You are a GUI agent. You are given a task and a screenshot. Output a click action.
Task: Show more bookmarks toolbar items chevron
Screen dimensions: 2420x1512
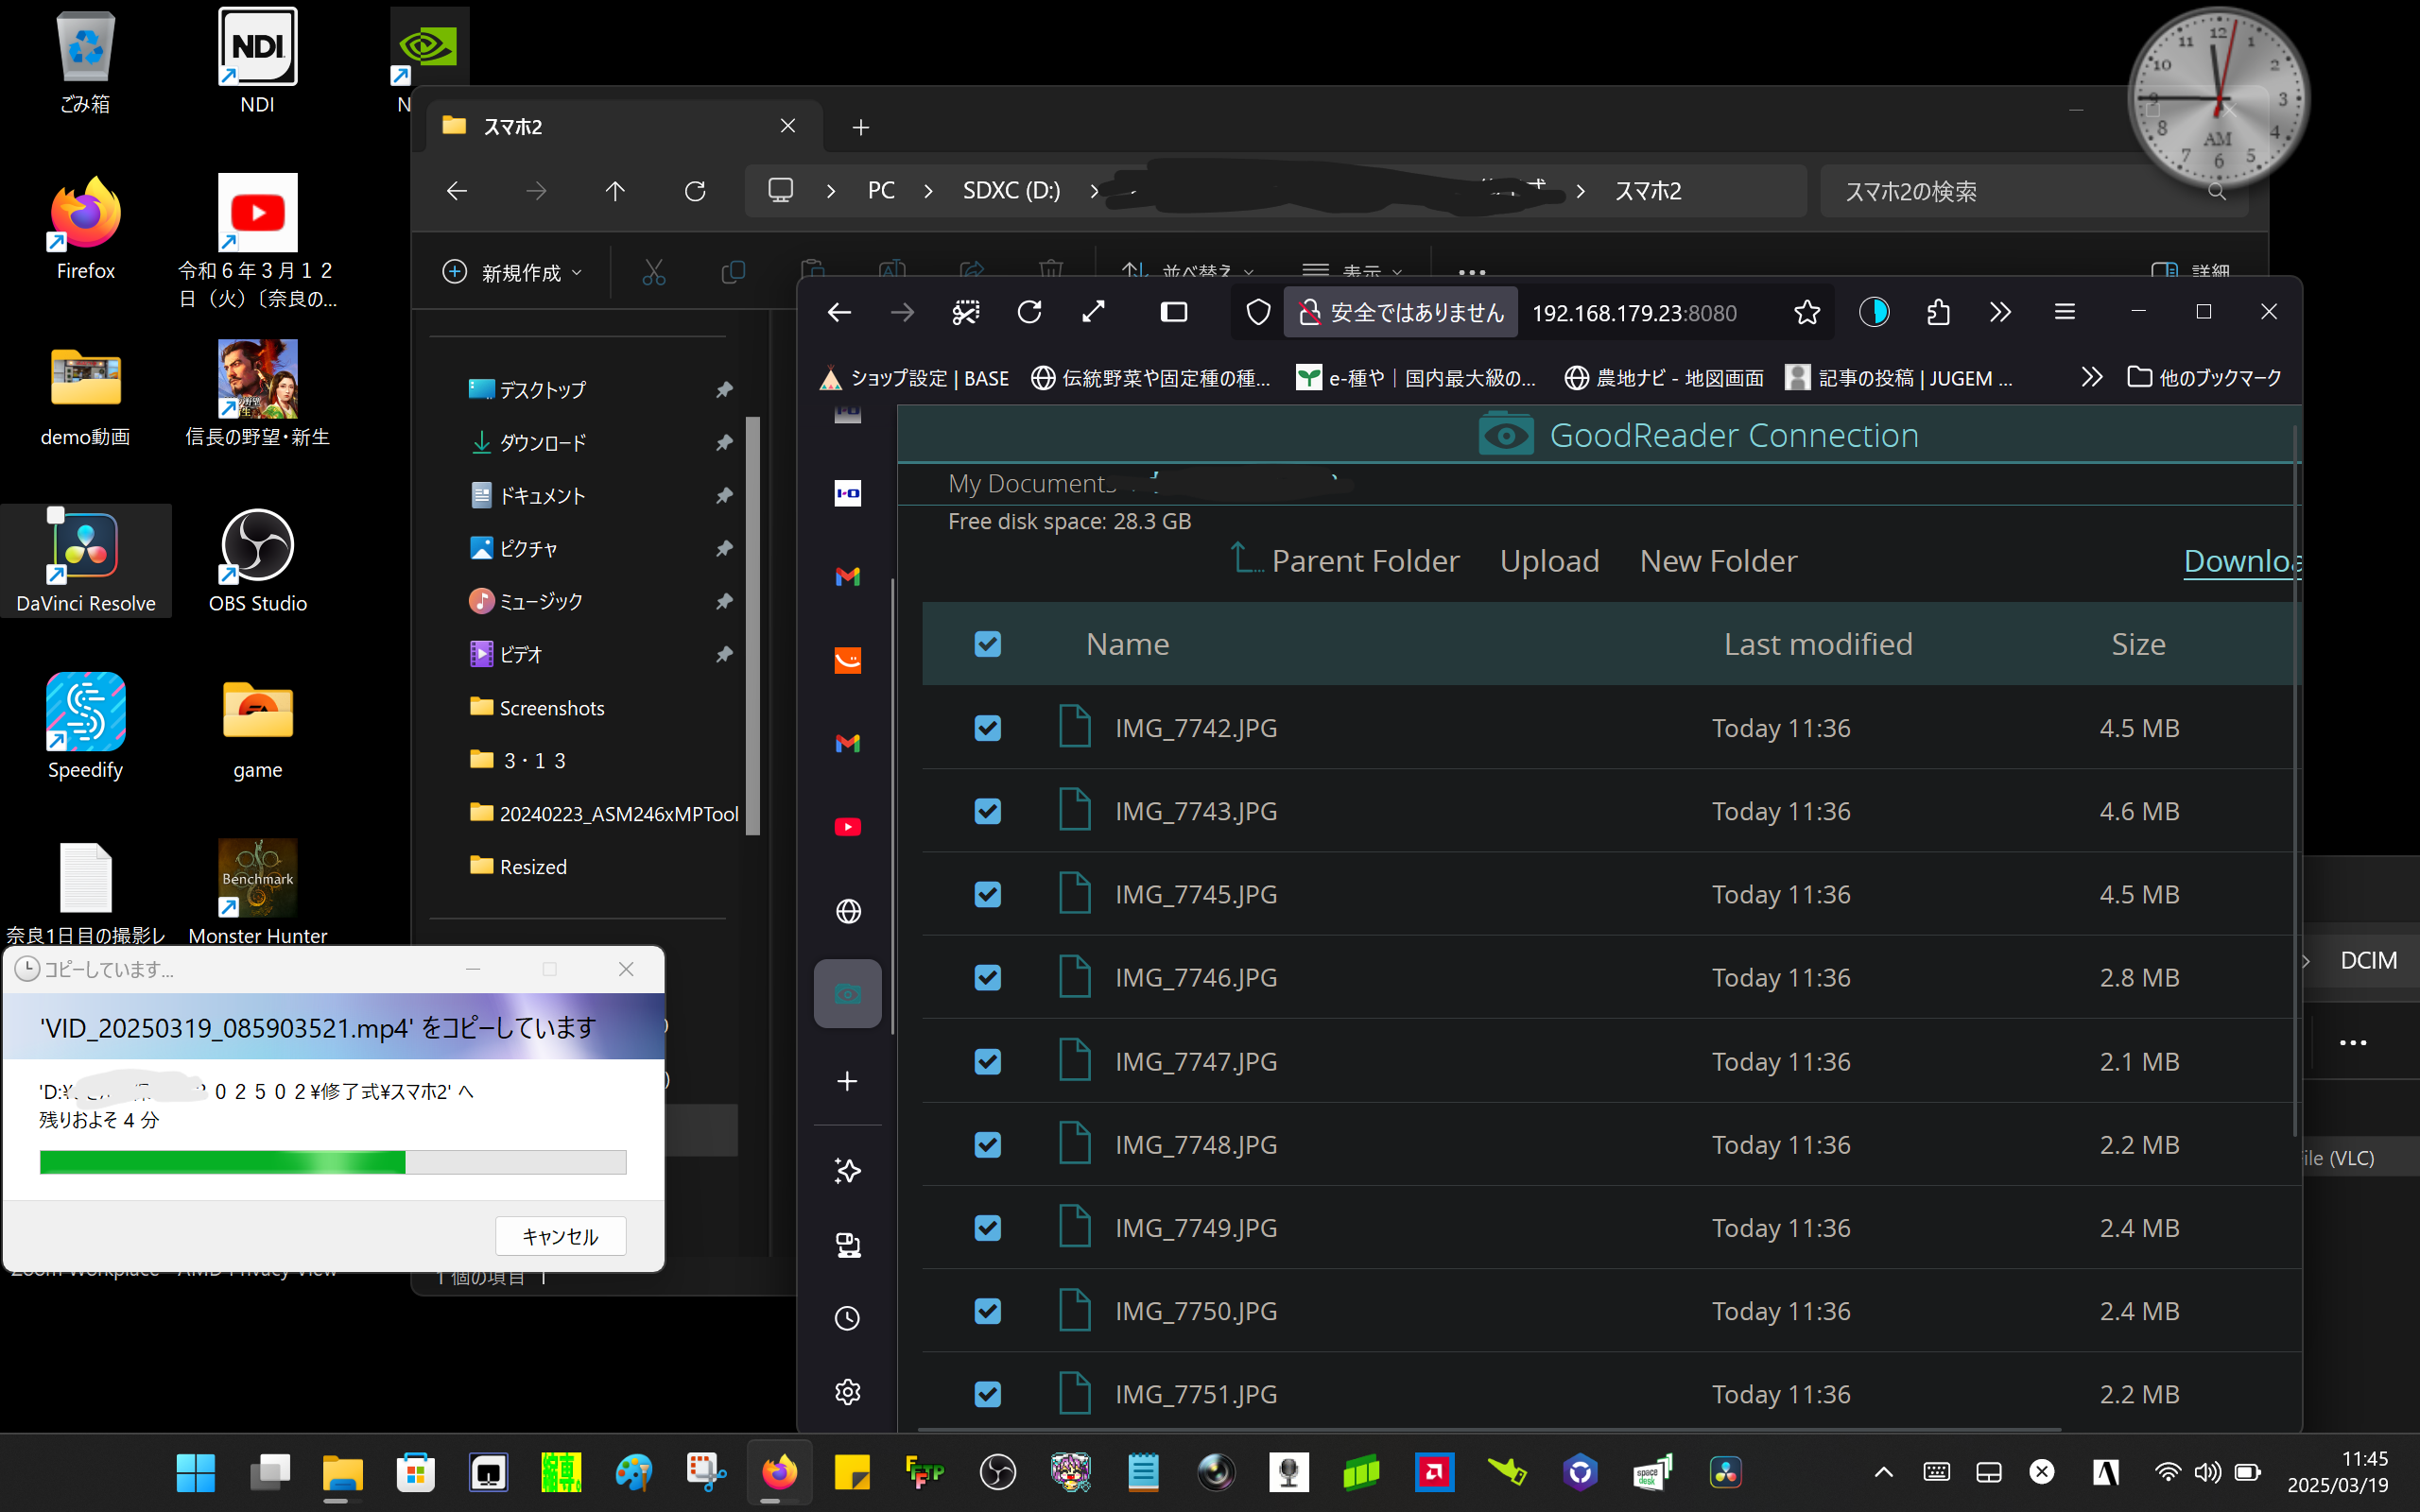point(2091,377)
